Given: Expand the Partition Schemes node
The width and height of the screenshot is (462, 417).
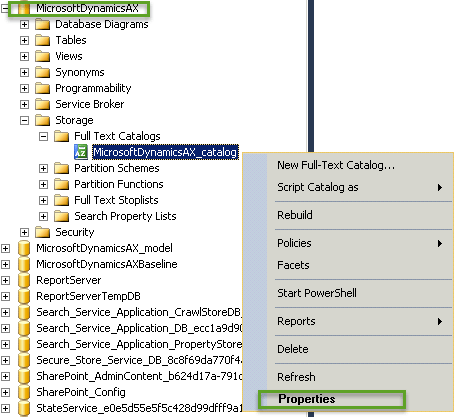Looking at the screenshot, I should (x=43, y=168).
